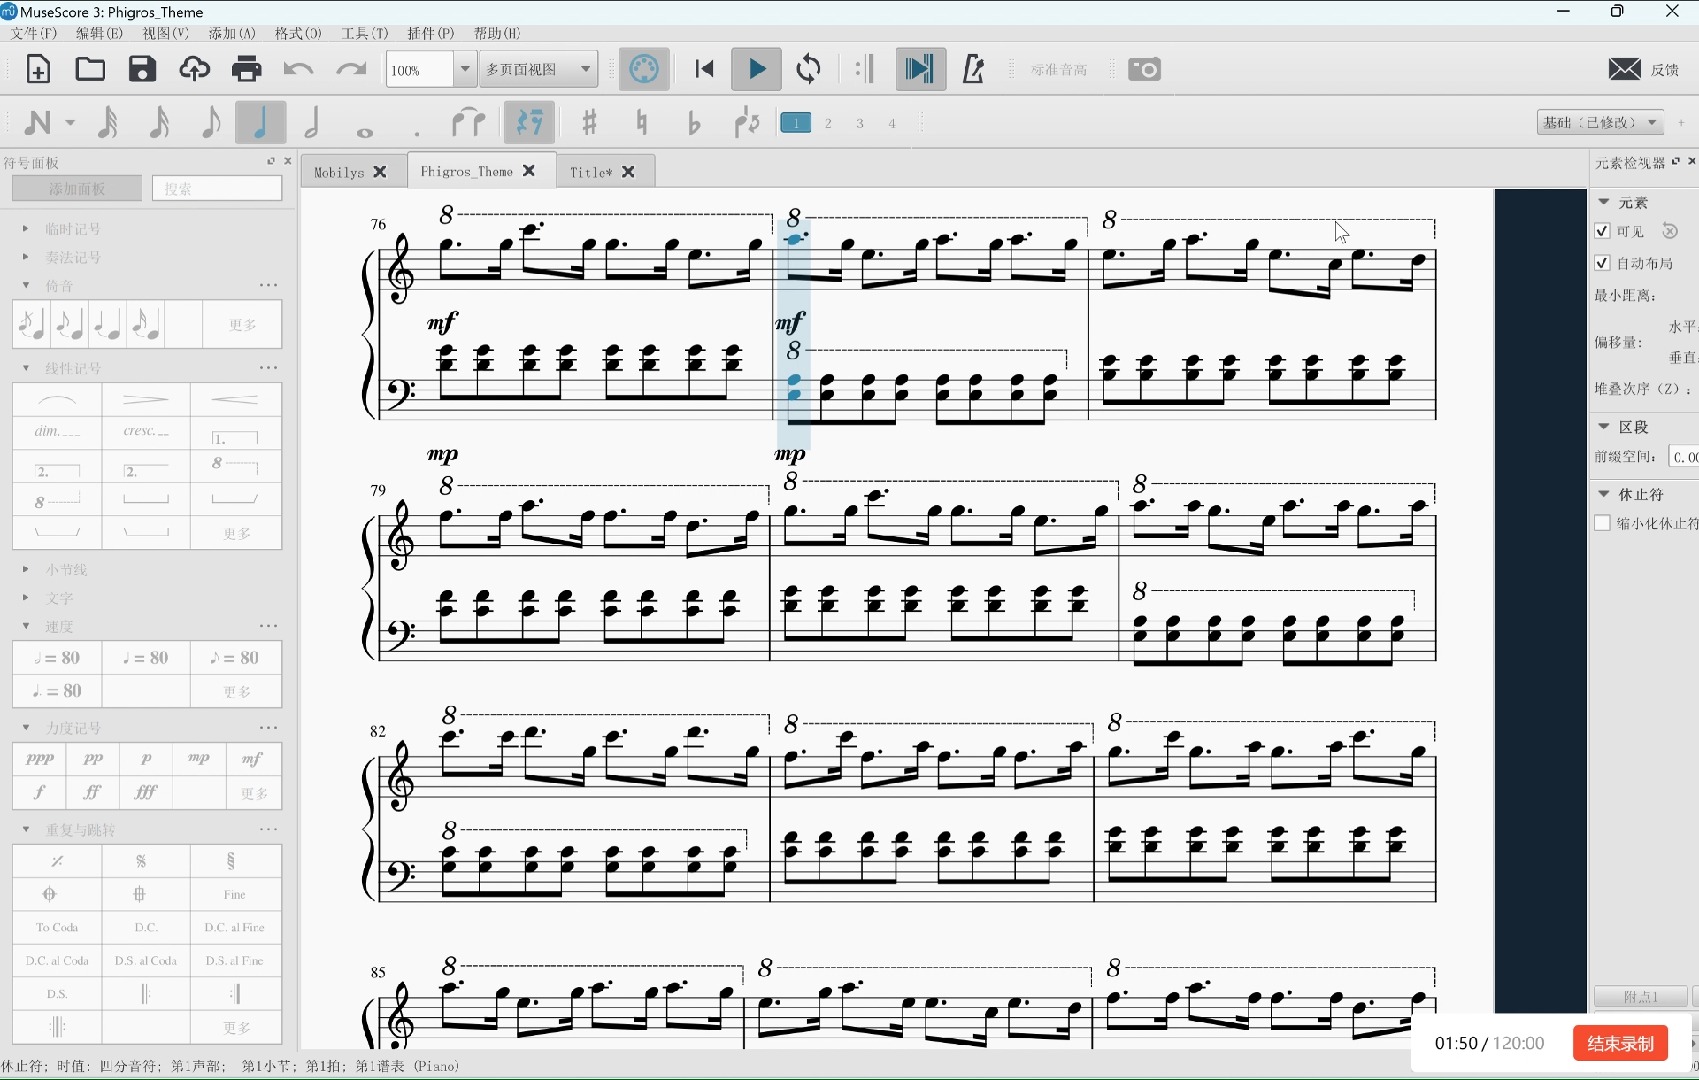Toggle MIDI input icon

(x=644, y=69)
